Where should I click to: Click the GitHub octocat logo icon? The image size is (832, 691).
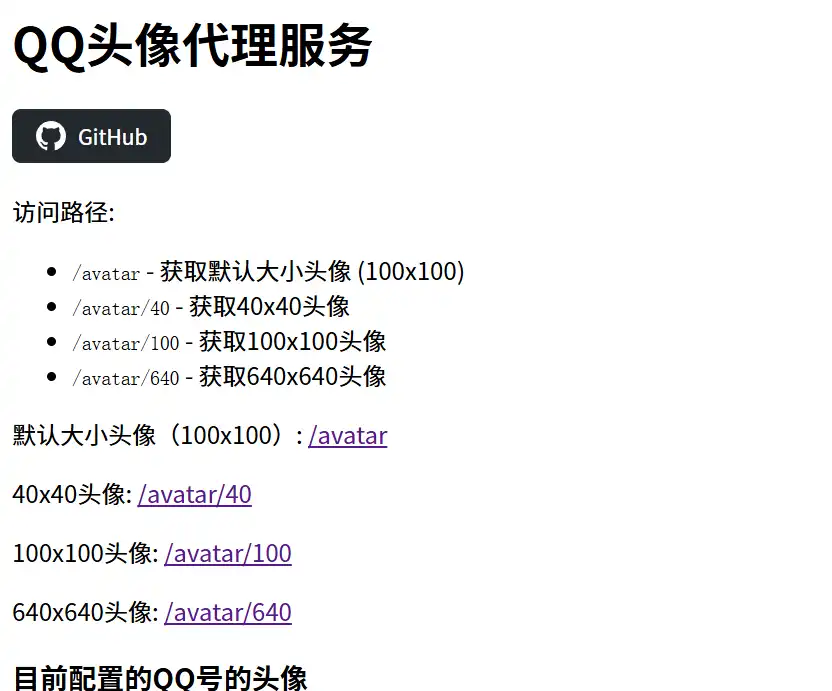click(x=50, y=137)
